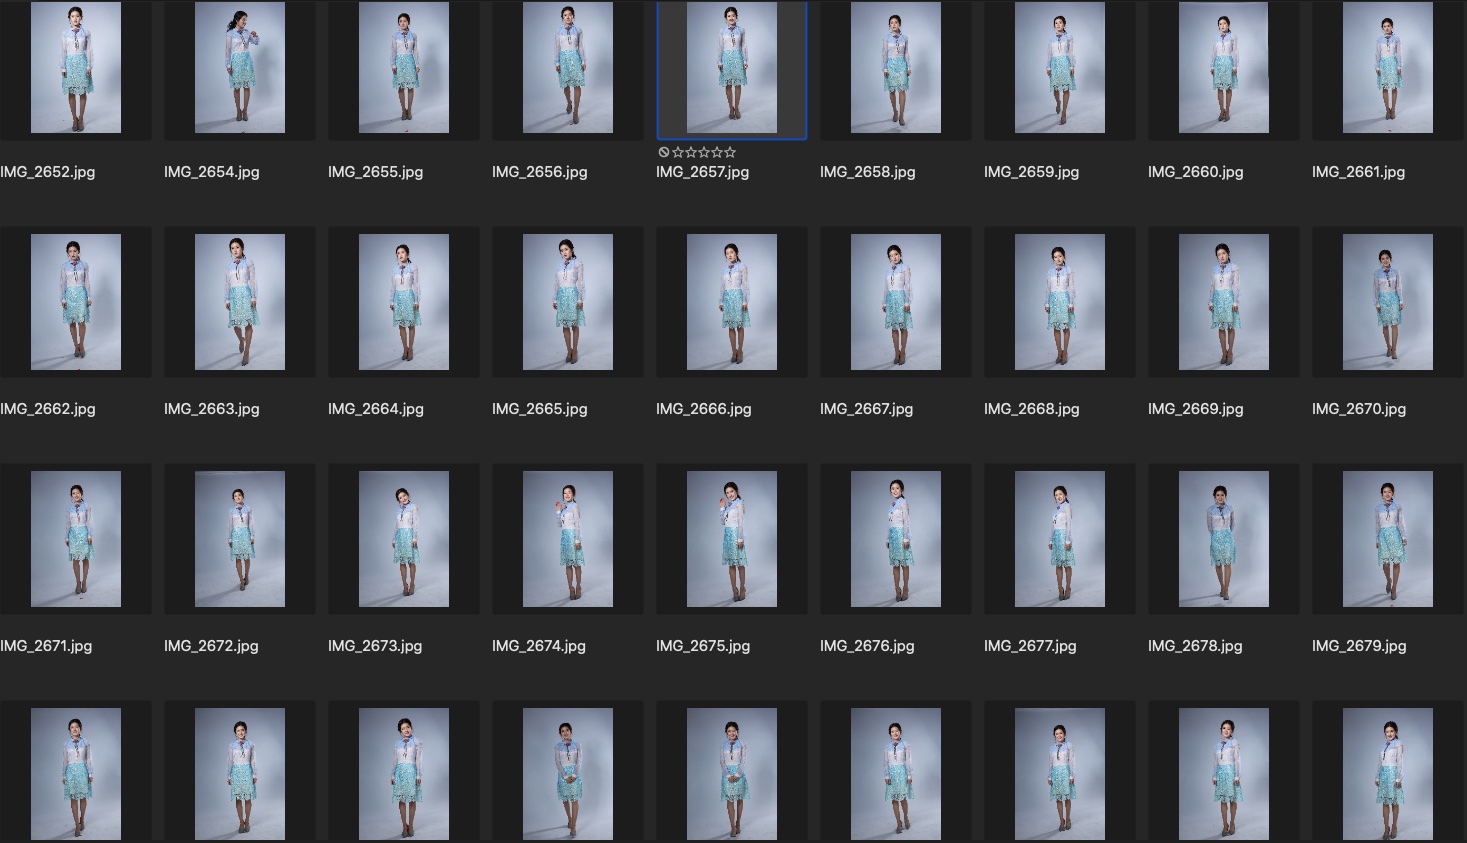This screenshot has width=1467, height=843.
Task: Select the IMG_2670.jpg thumbnail
Action: coord(1388,302)
